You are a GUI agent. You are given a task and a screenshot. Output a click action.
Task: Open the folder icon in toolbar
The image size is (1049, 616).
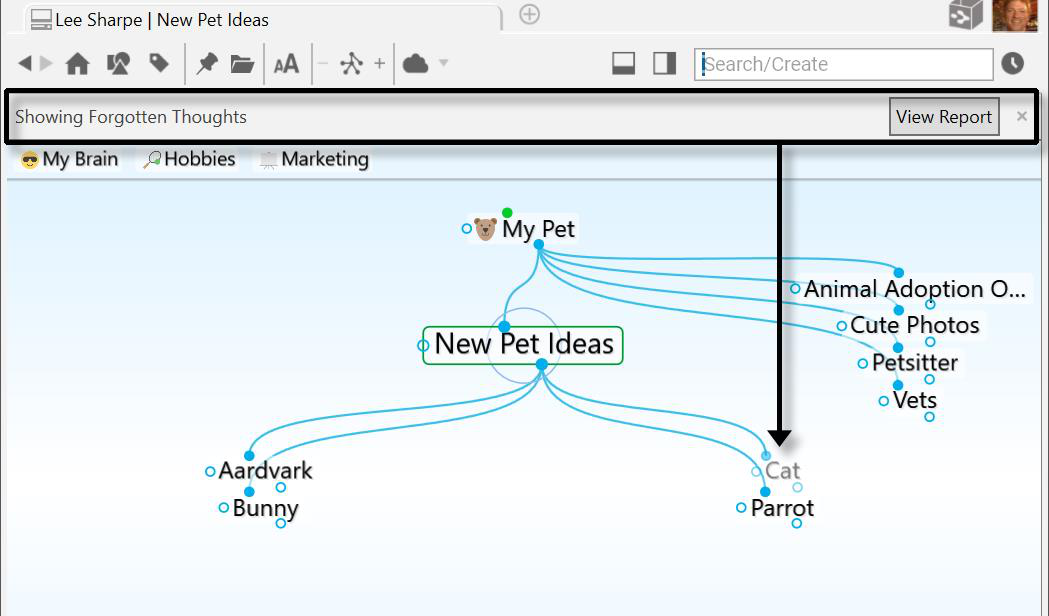[242, 64]
